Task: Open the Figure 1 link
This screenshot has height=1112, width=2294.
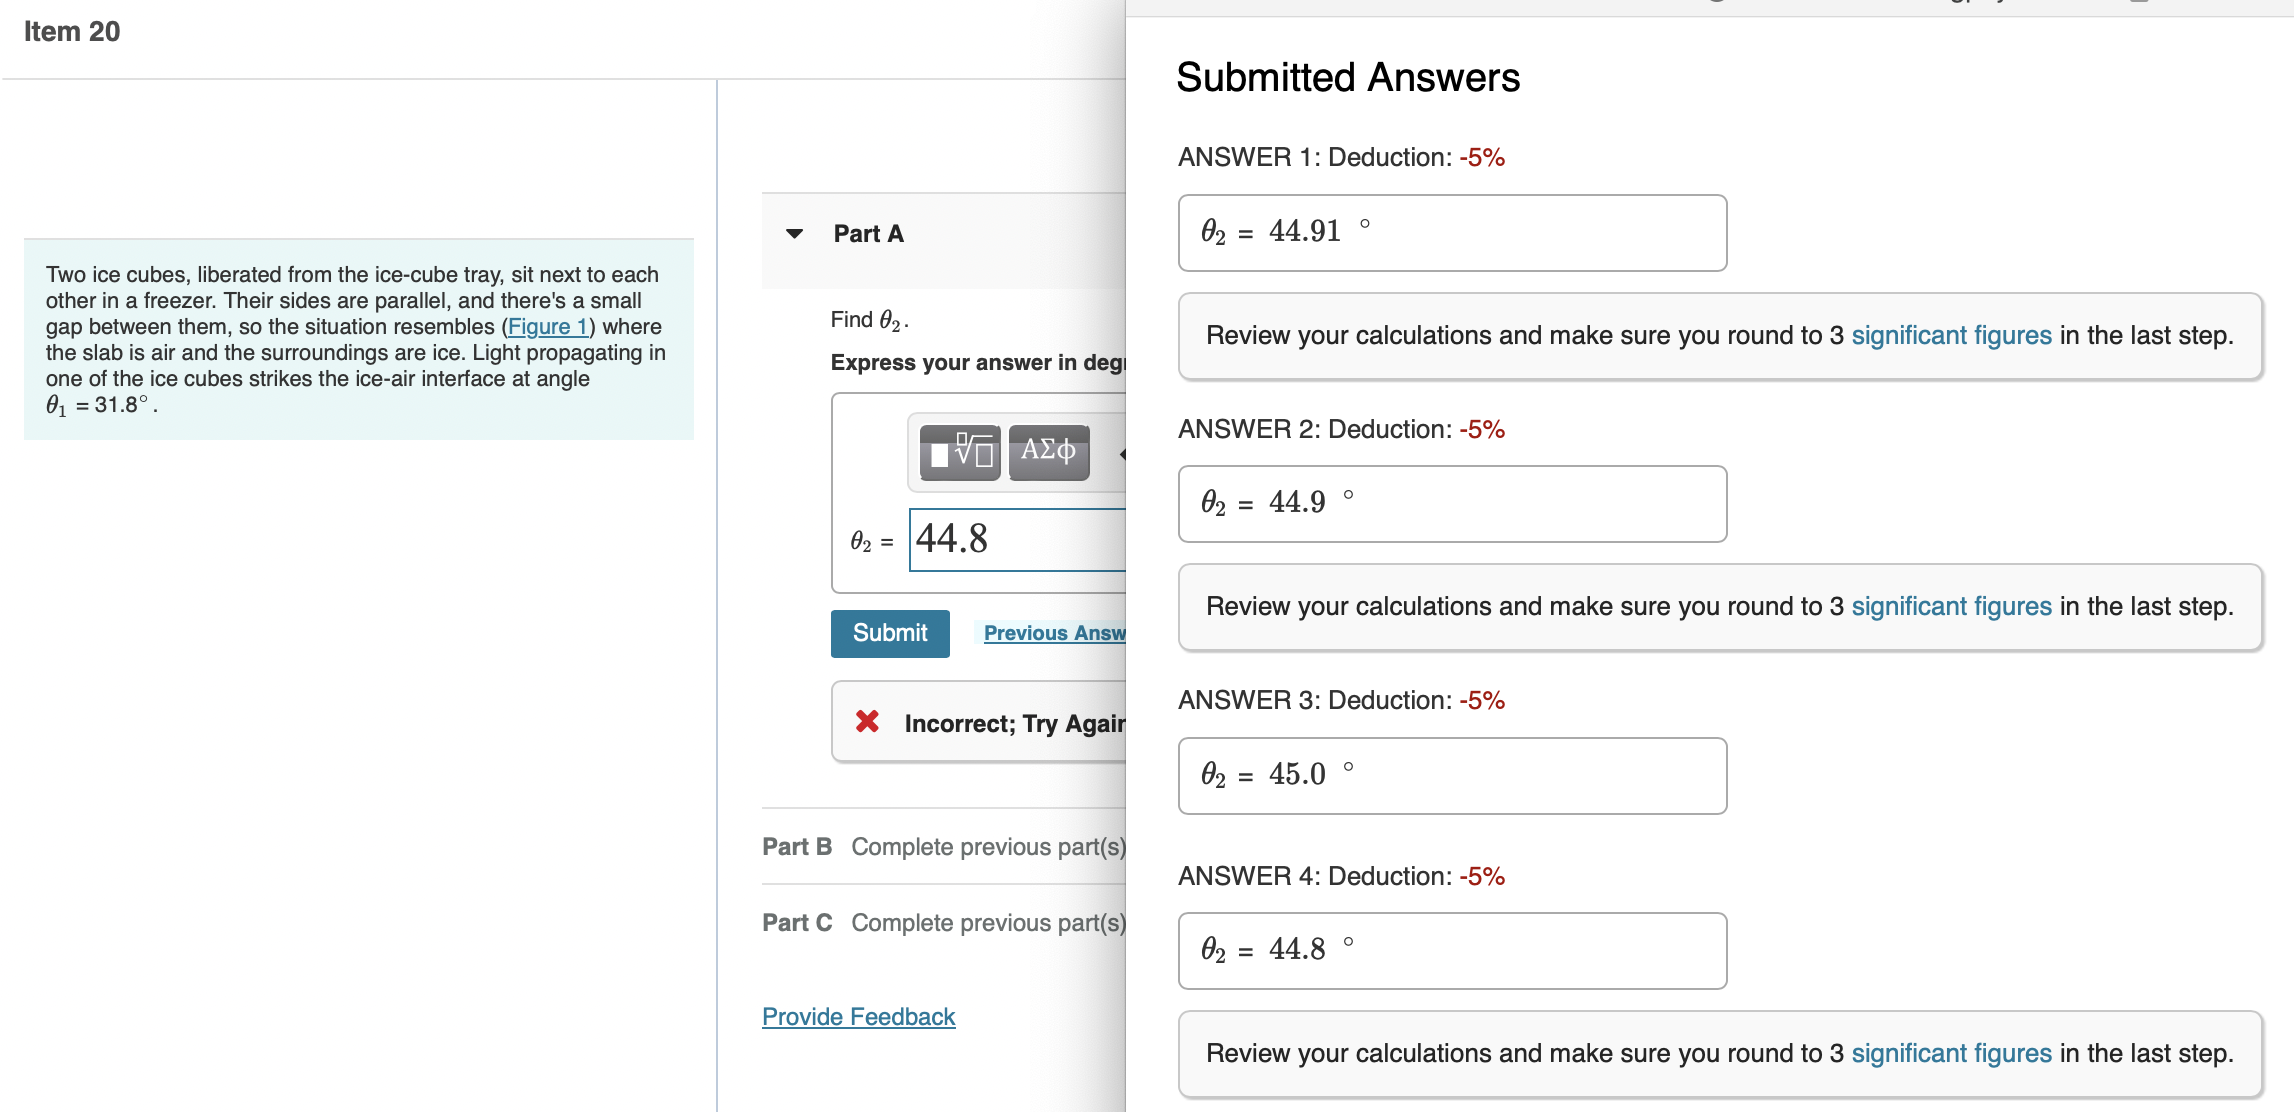Action: [548, 326]
